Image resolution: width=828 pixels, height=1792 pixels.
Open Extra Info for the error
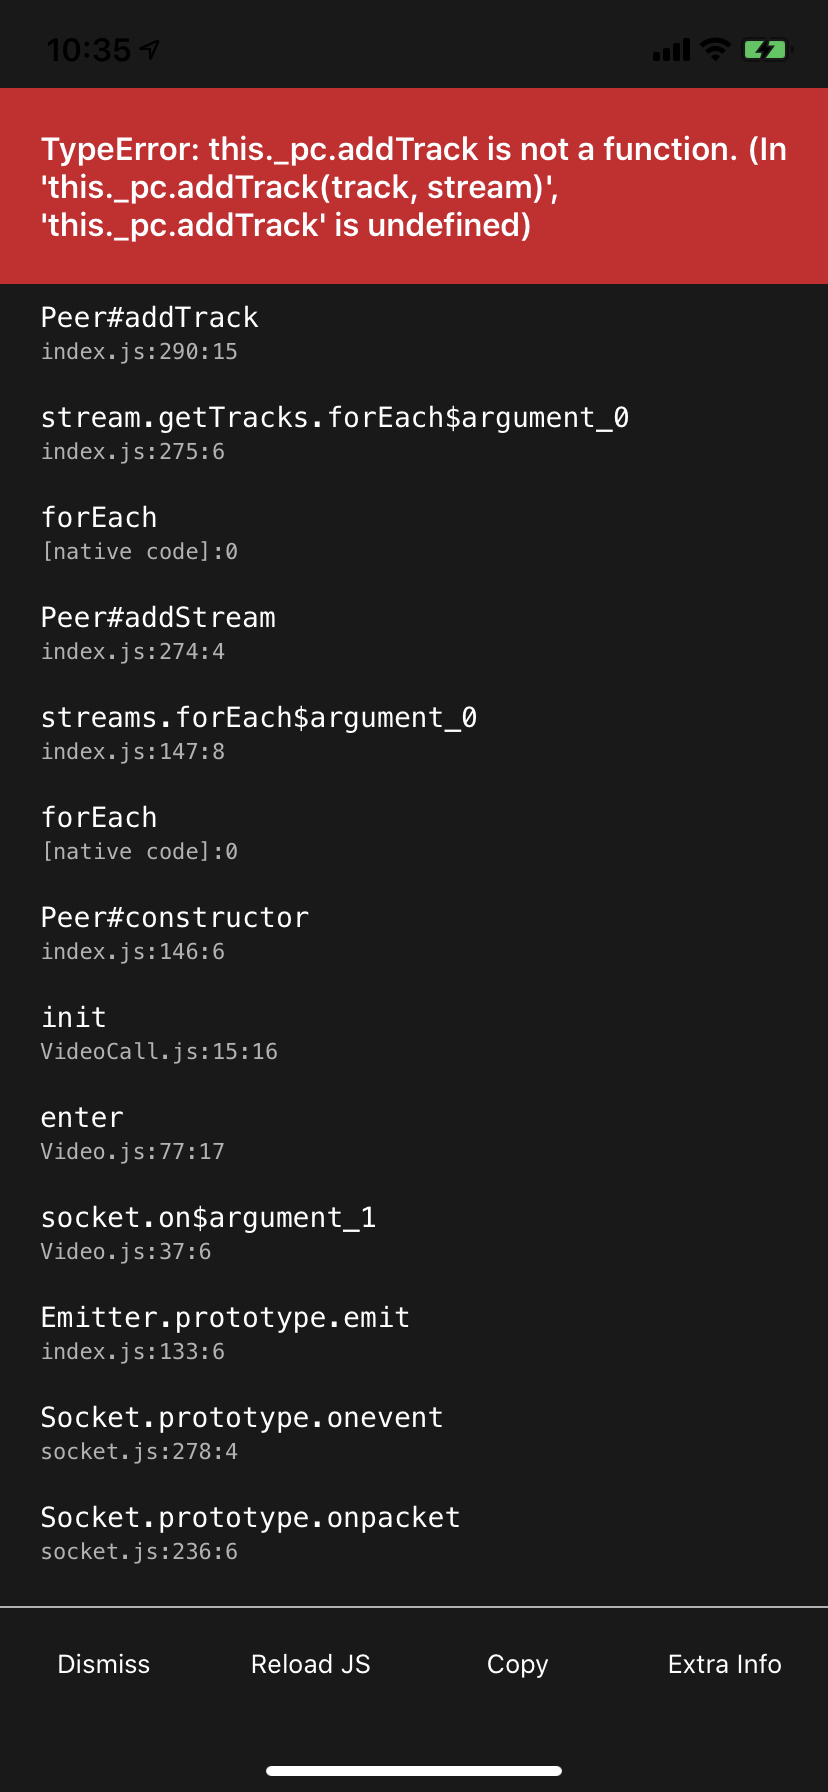[x=724, y=1663]
